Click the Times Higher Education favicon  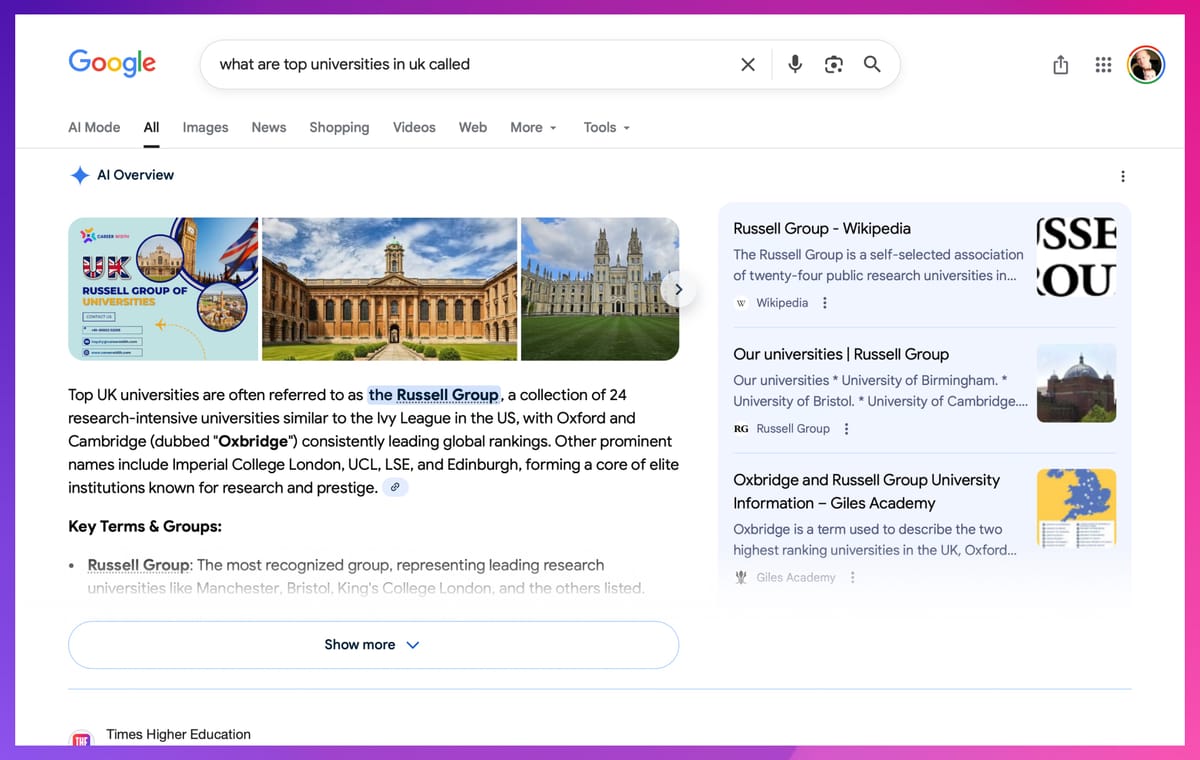click(81, 739)
